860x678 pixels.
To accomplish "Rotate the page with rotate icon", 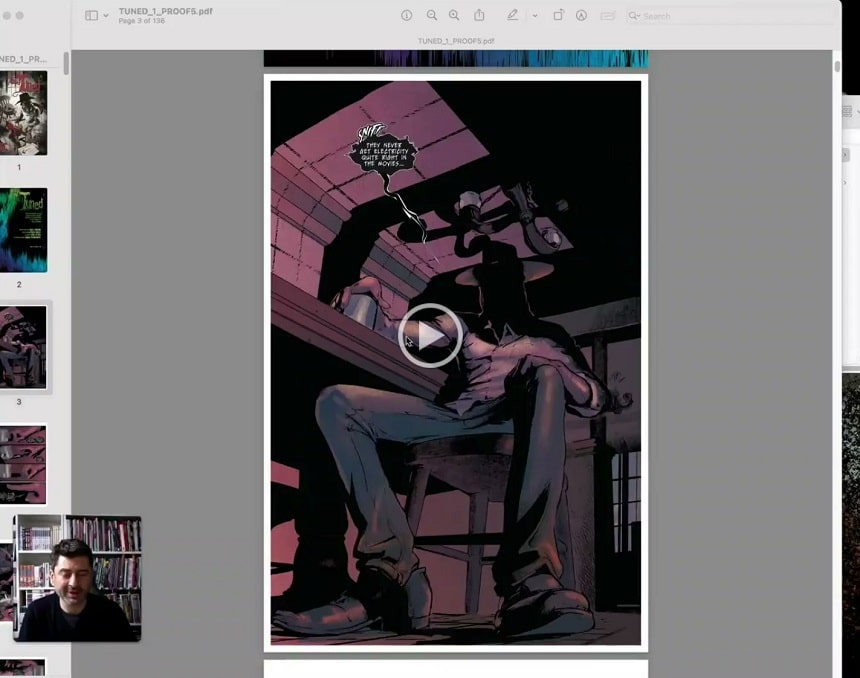I will (x=558, y=15).
